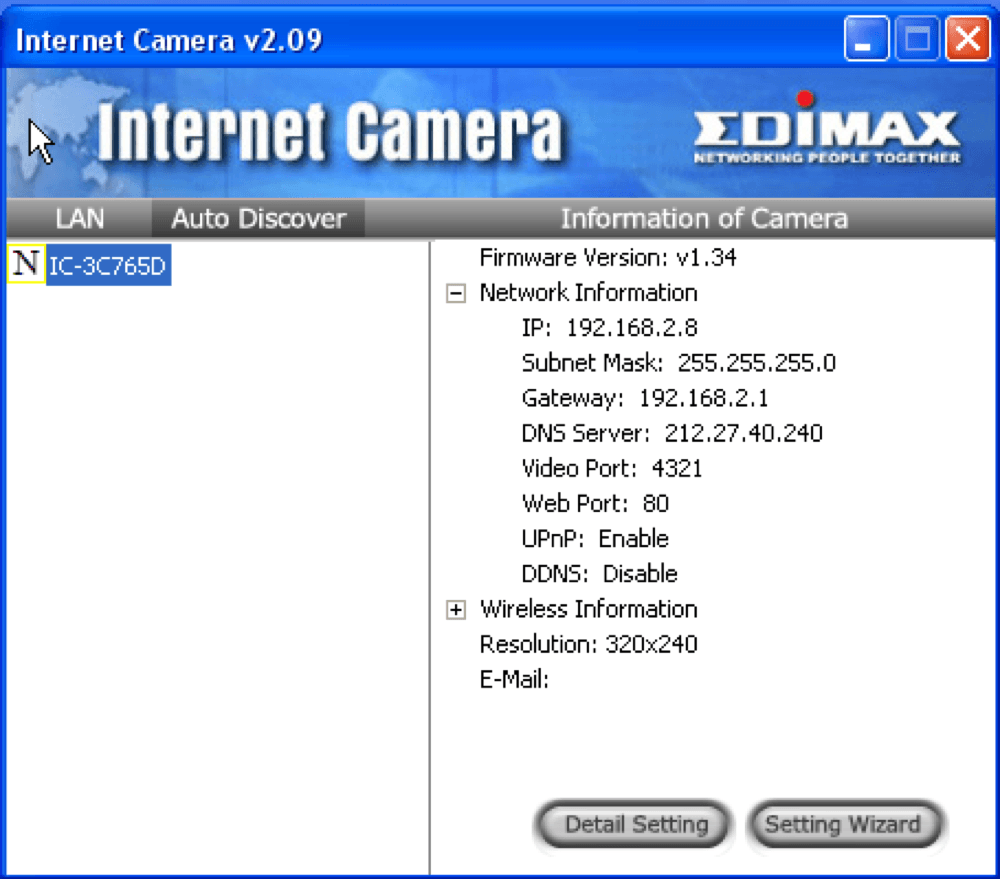Click the Edimax logo in the banner
Screen dimensions: 1000x879
click(827, 129)
